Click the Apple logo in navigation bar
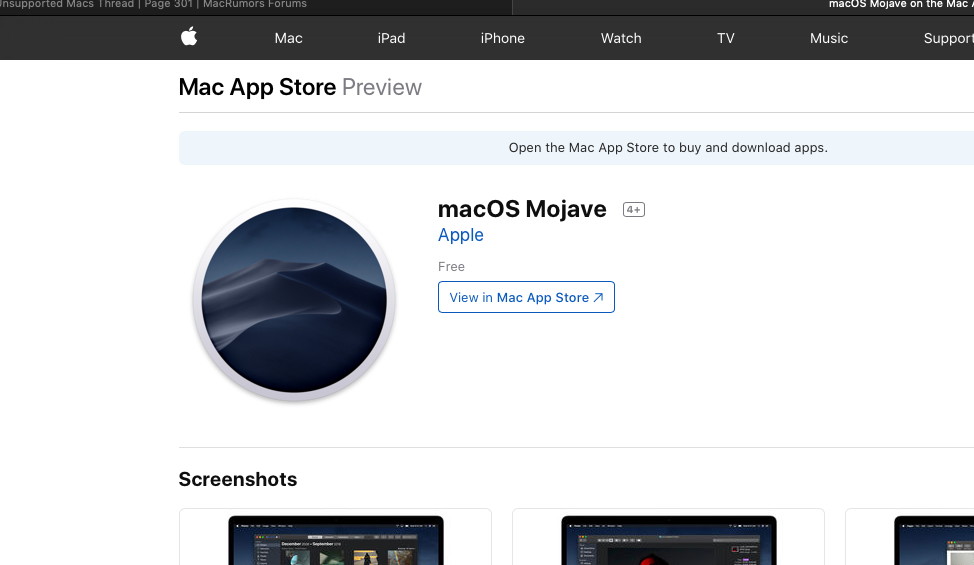 pyautogui.click(x=189, y=37)
